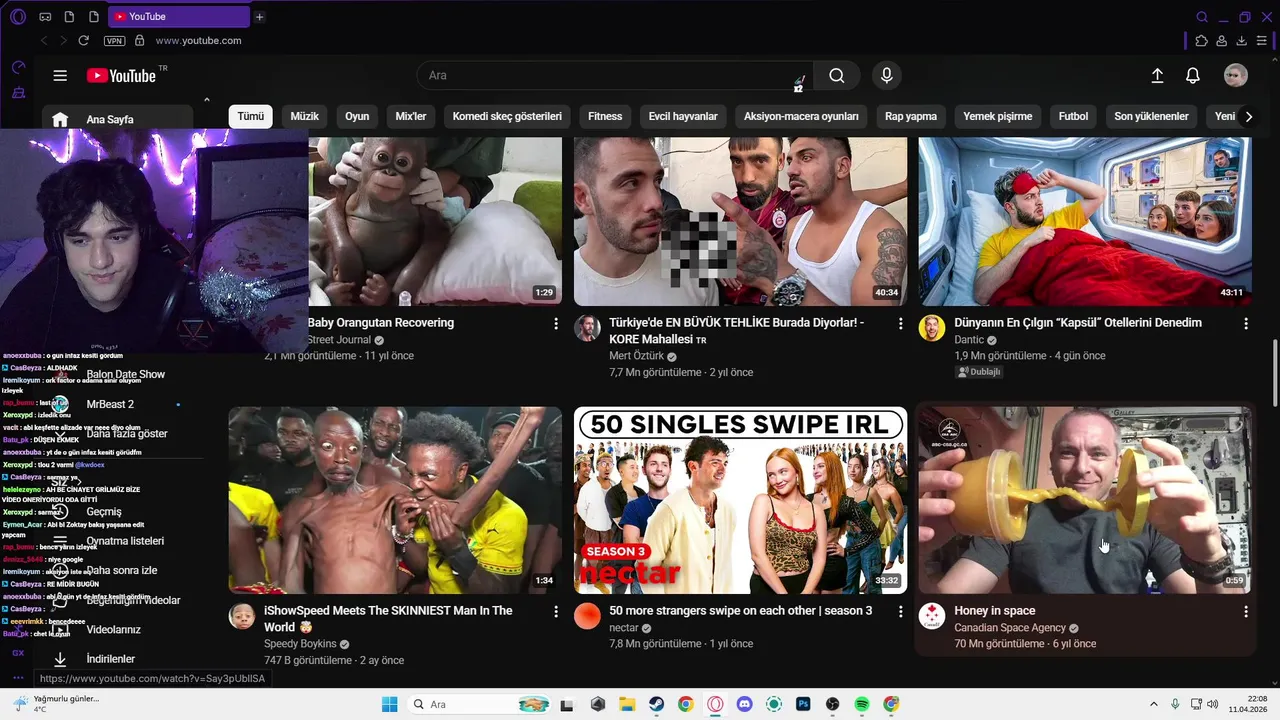The image size is (1280, 720).
Task: Open the Canadian Space Agency channel avatar
Action: [932, 616]
